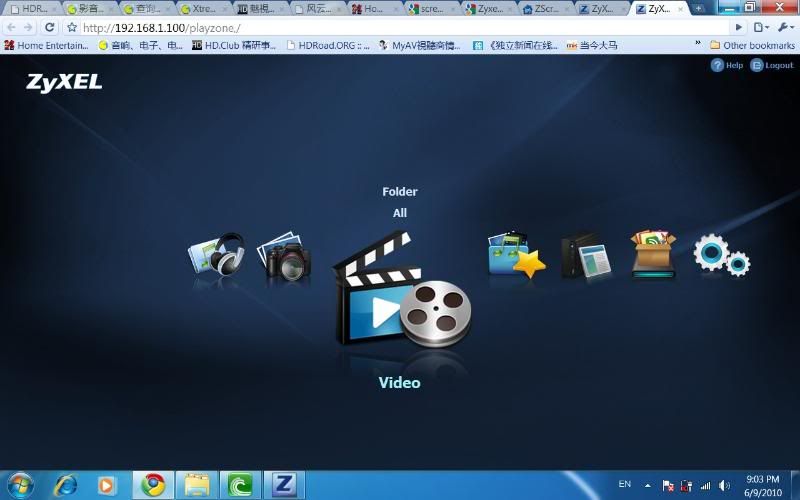This screenshot has width=800, height=500.
Task: Select the All videos option
Action: click(x=400, y=213)
